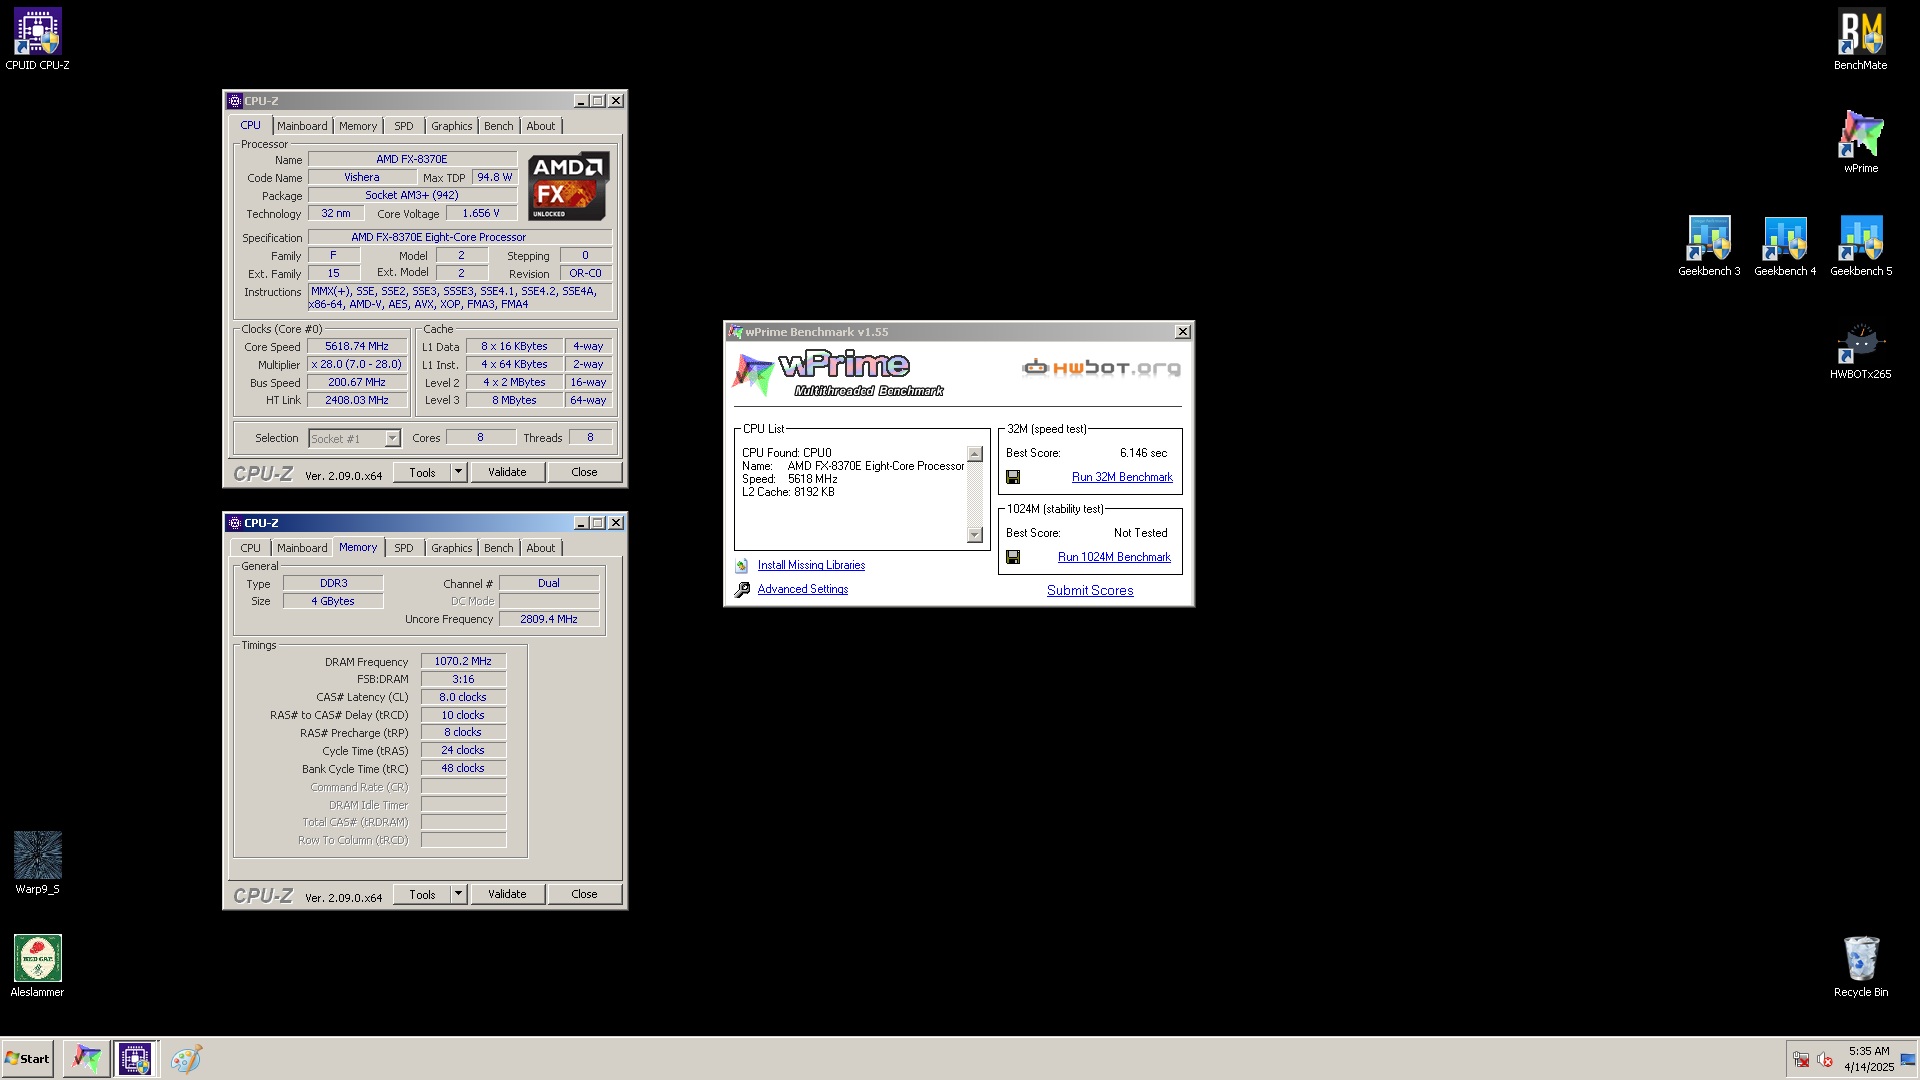Click Validate in top CPU-Z window
The width and height of the screenshot is (1920, 1080).
[x=507, y=472]
